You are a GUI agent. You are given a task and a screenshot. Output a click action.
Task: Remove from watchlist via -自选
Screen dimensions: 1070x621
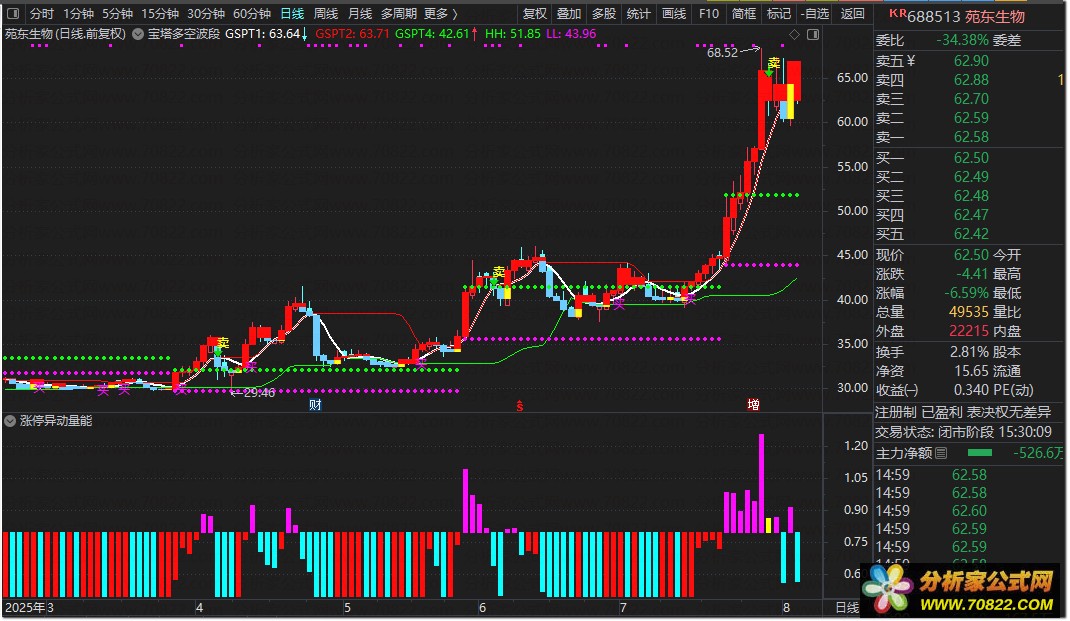tap(814, 14)
